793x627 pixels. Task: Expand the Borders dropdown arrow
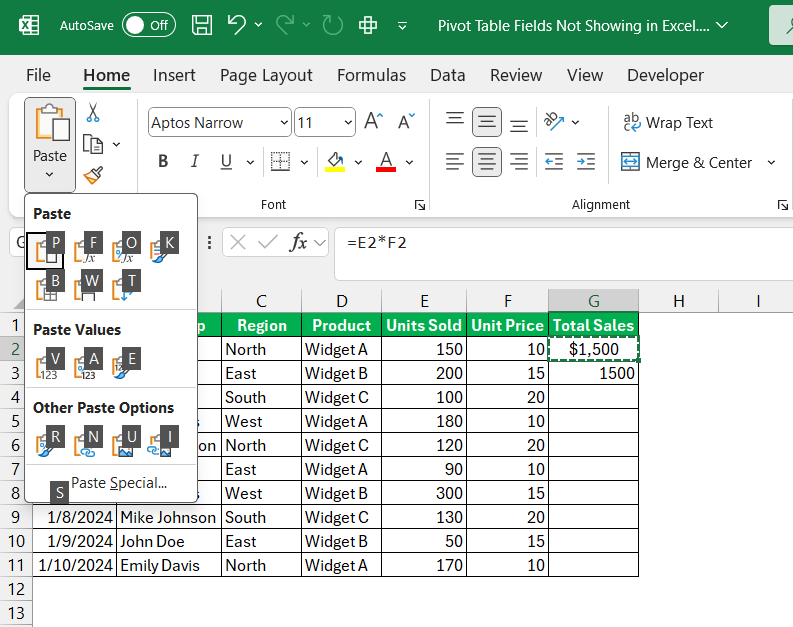point(304,162)
